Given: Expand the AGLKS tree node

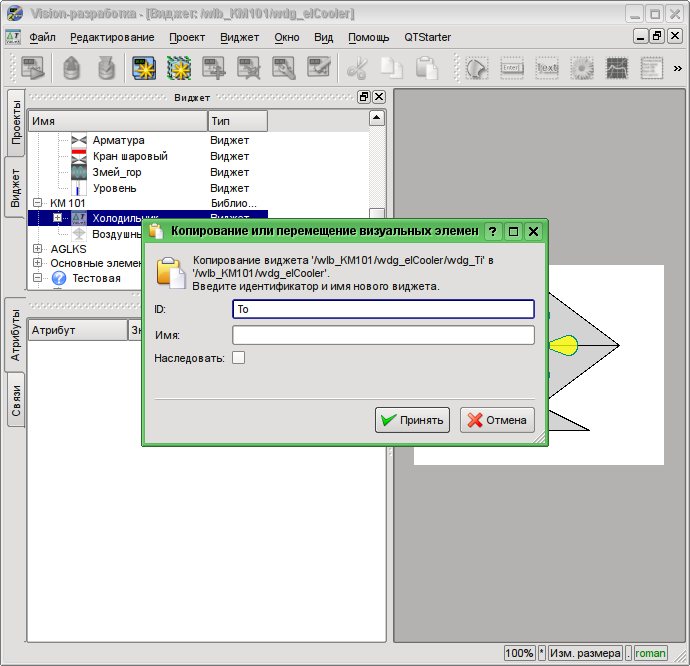Looking at the screenshot, I should pyautogui.click(x=38, y=249).
